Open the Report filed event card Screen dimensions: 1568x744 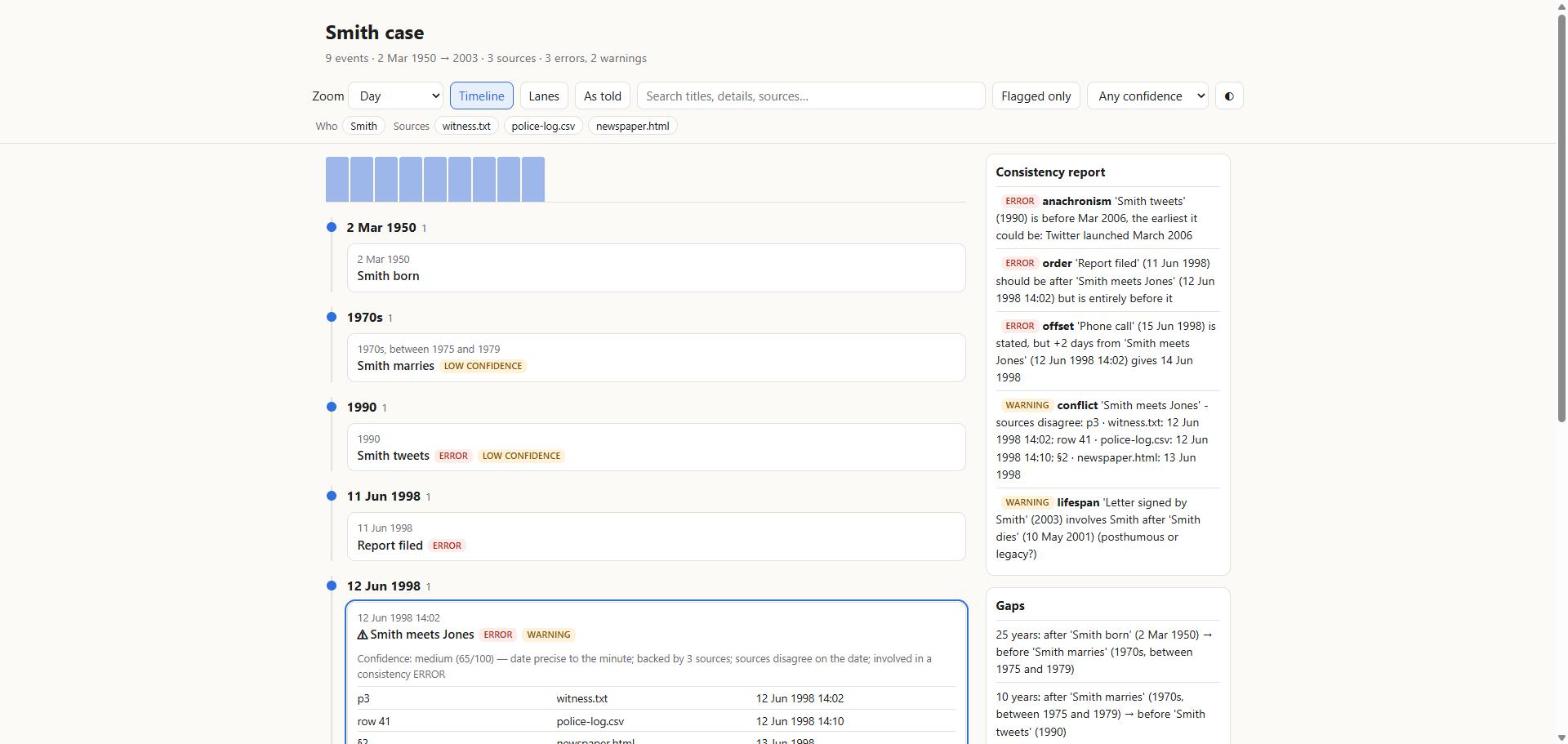click(656, 536)
